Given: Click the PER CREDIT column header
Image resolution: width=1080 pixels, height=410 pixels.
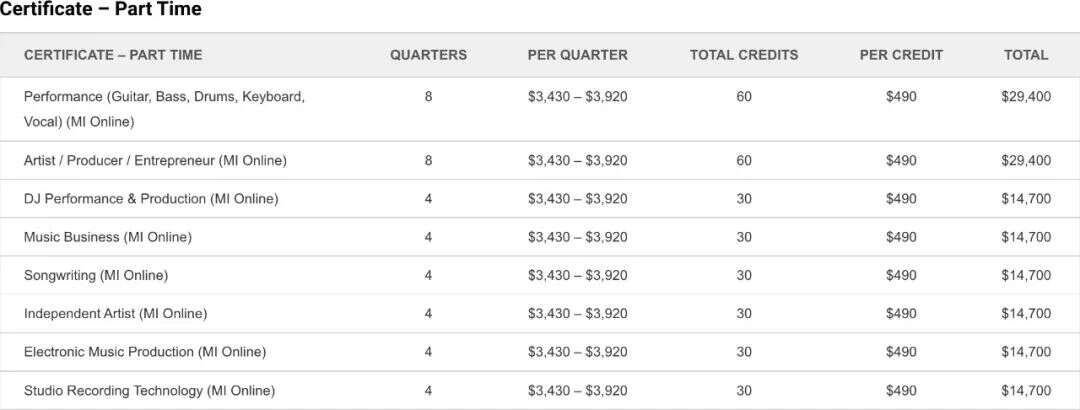Looking at the screenshot, I should pyautogui.click(x=901, y=55).
